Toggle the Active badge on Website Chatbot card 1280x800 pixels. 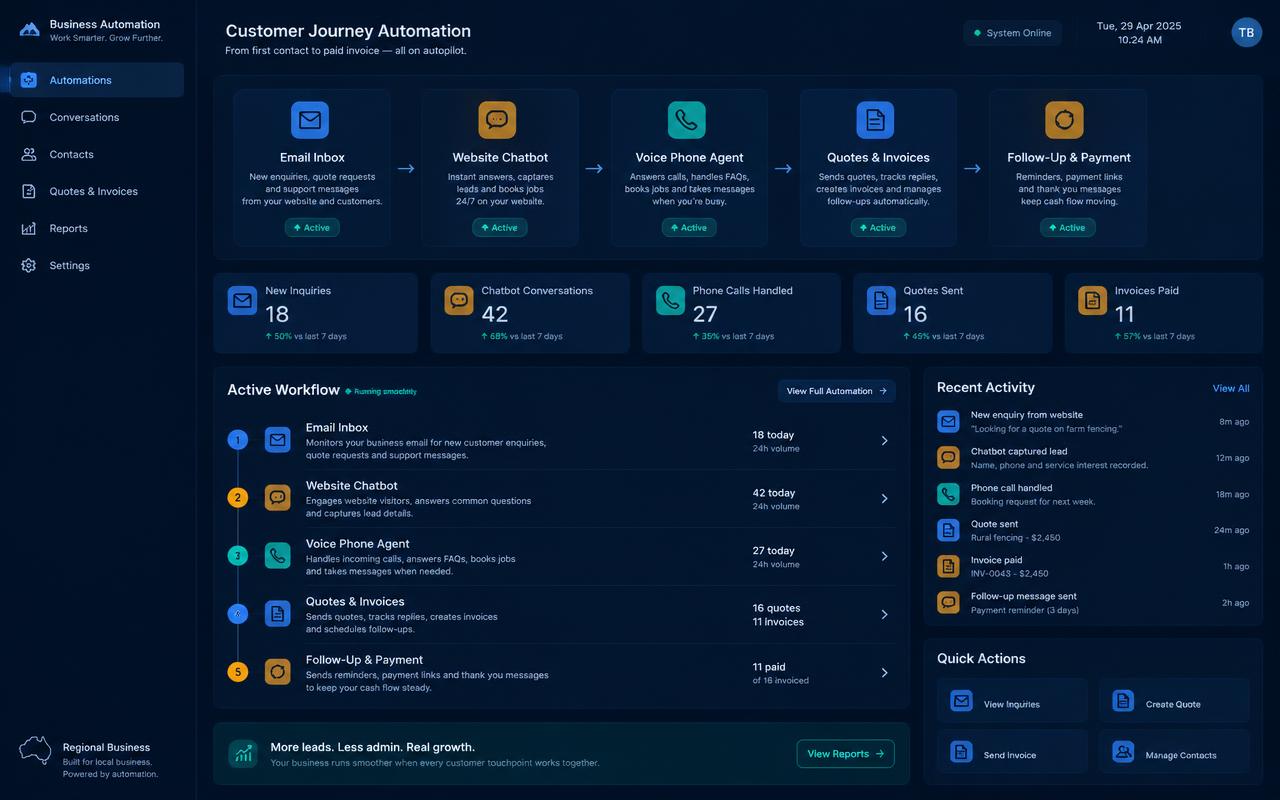click(500, 228)
